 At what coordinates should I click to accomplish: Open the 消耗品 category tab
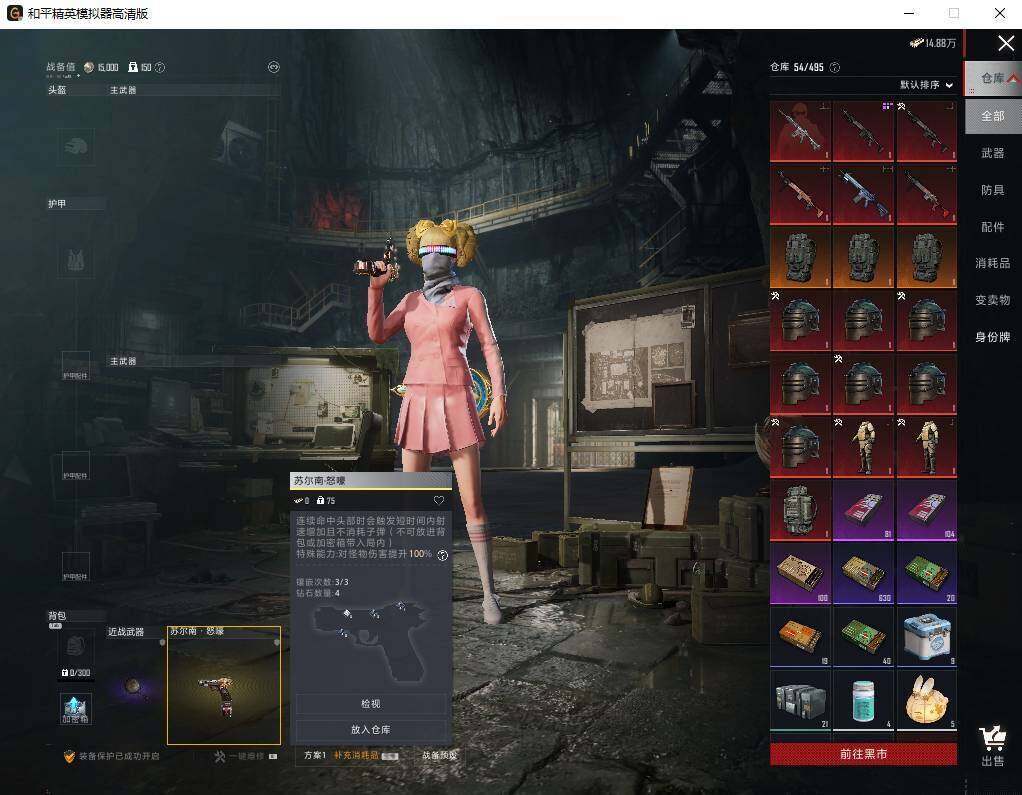(x=993, y=263)
